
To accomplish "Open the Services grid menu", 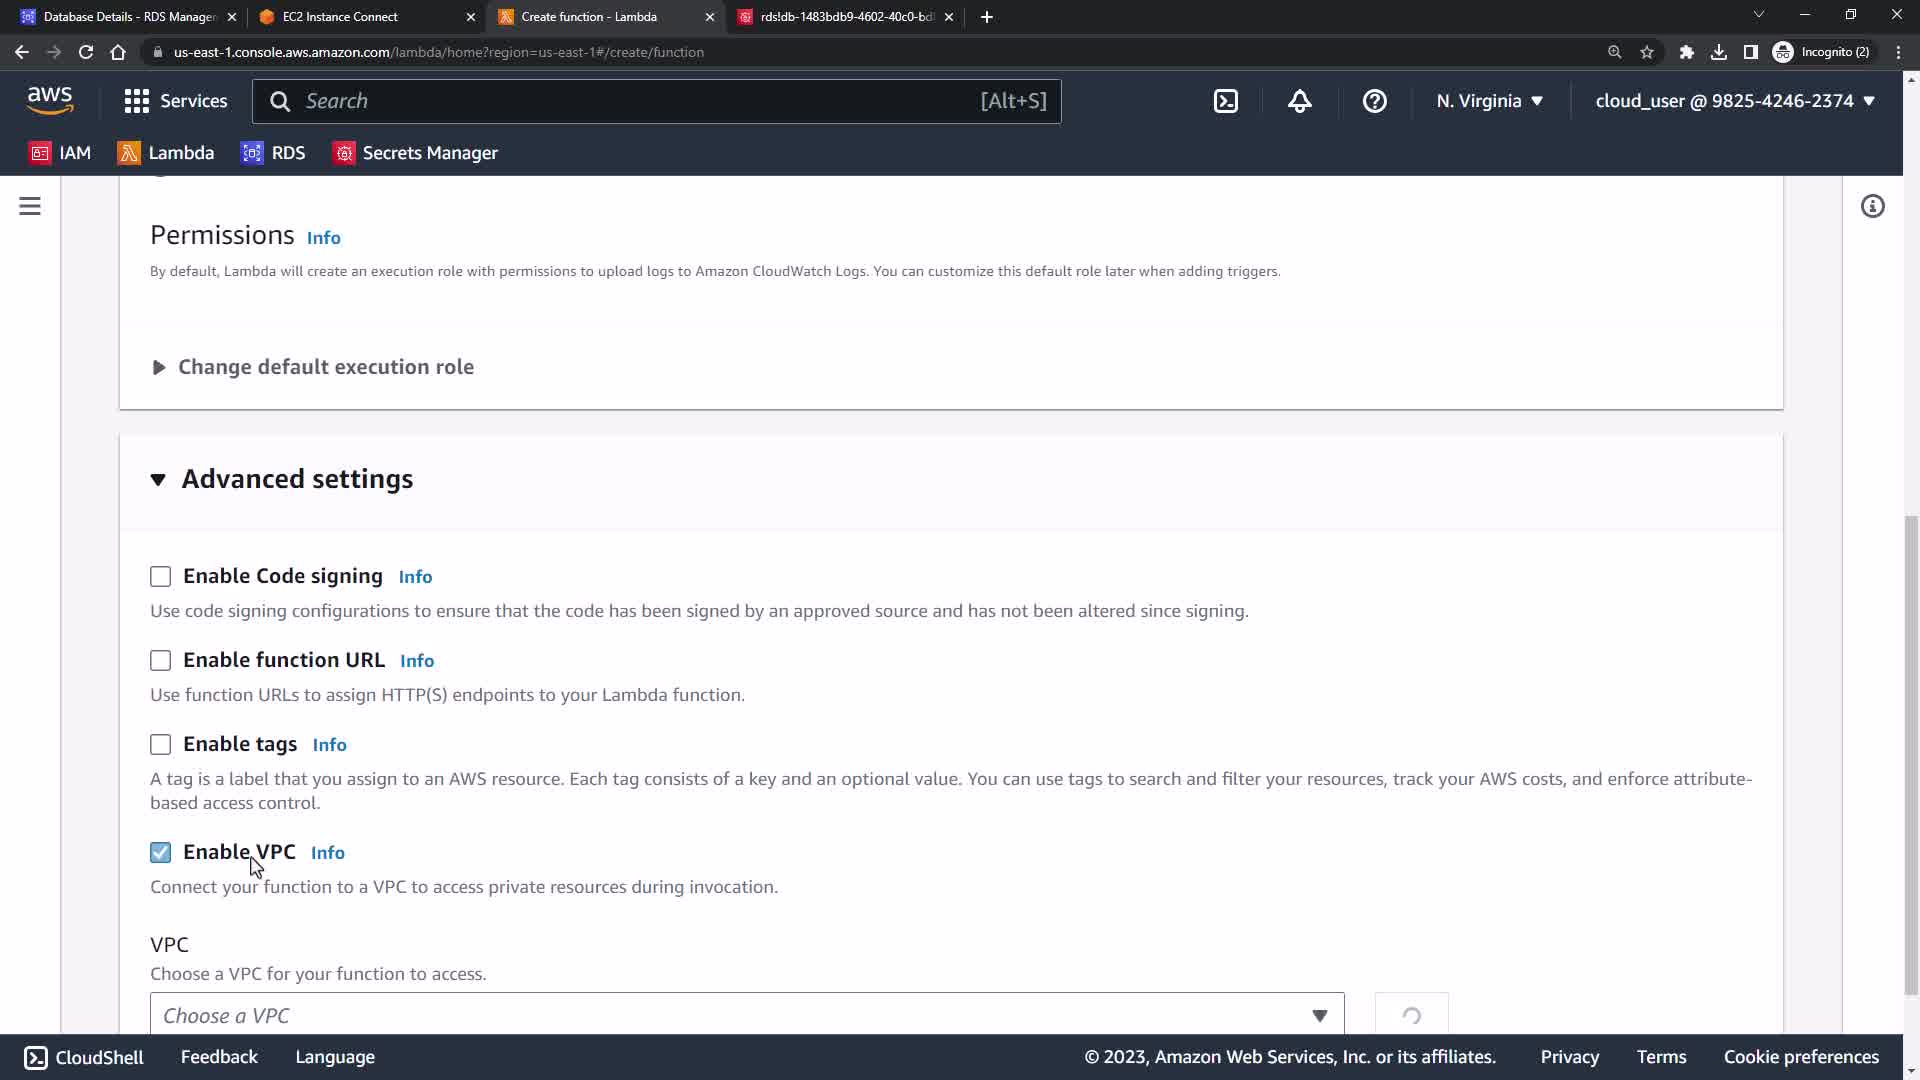I will [175, 101].
